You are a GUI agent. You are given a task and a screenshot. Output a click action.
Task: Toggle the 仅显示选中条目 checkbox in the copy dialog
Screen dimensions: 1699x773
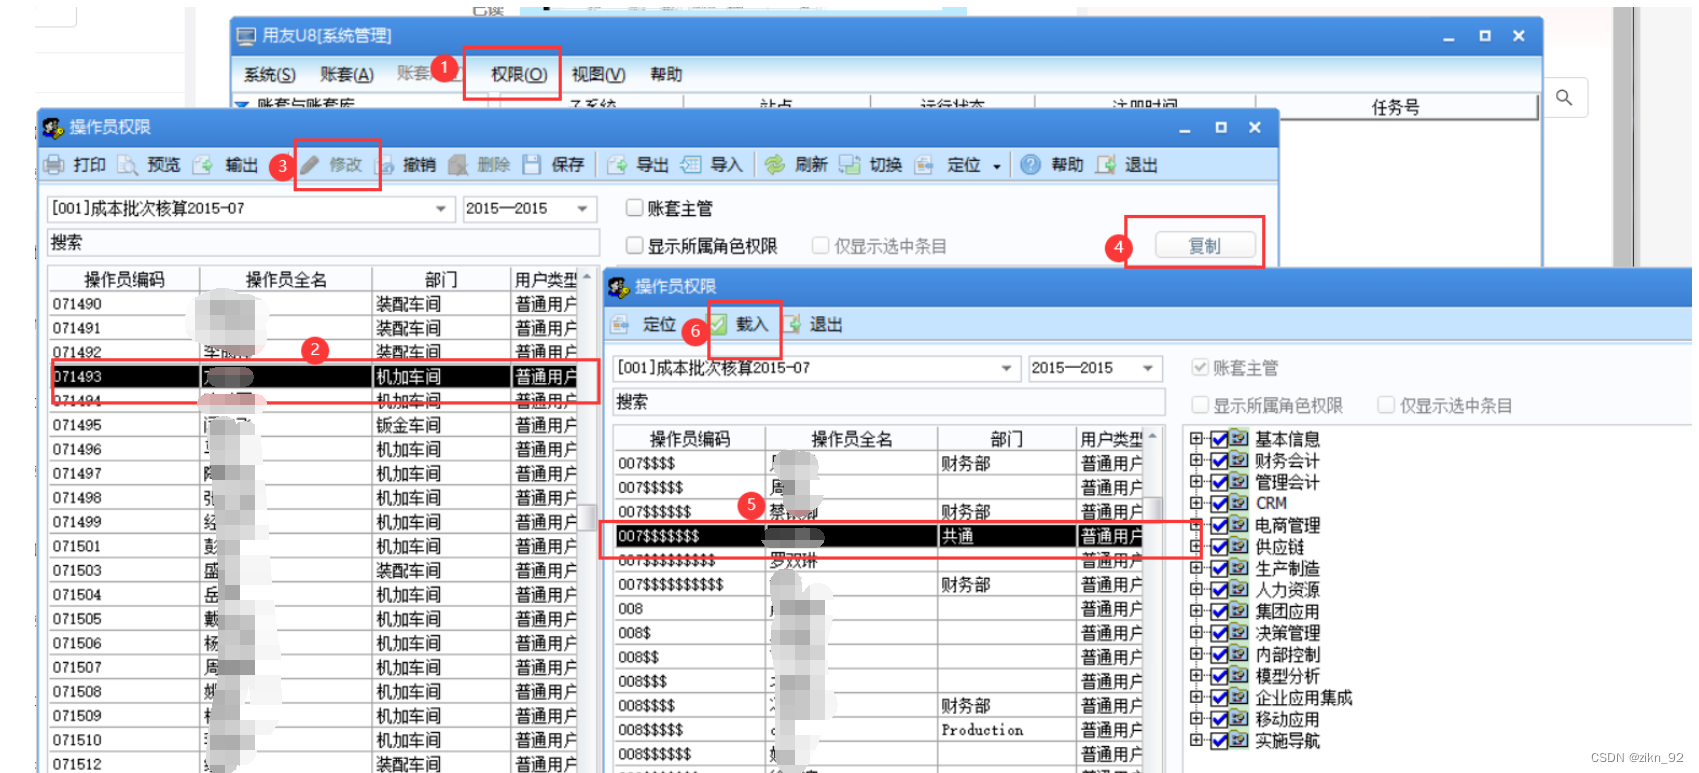1386,405
